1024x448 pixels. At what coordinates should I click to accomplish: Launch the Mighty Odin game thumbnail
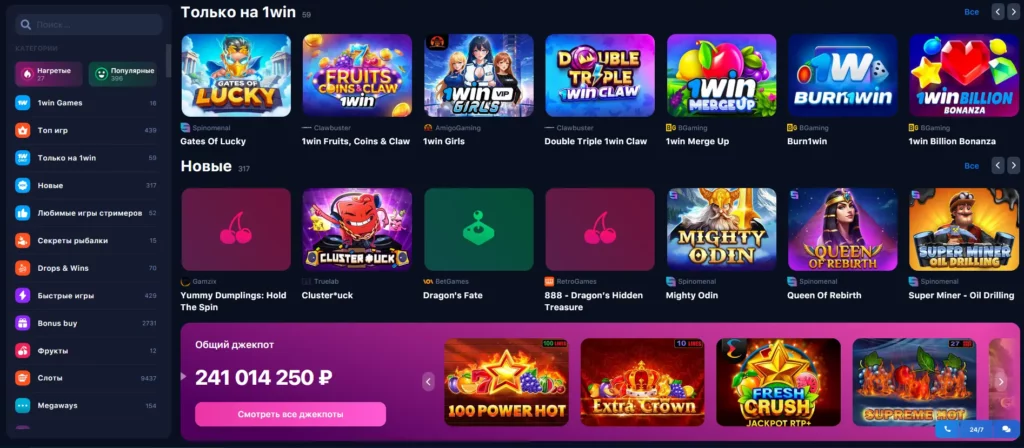[722, 229]
